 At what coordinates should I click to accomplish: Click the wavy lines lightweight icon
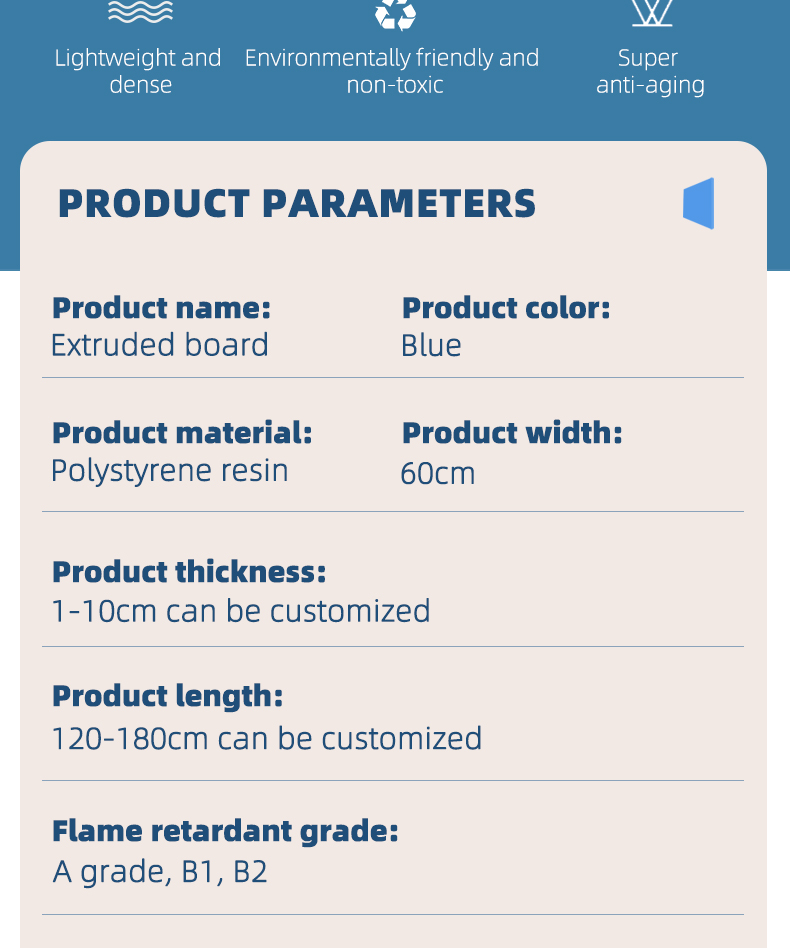click(140, 11)
